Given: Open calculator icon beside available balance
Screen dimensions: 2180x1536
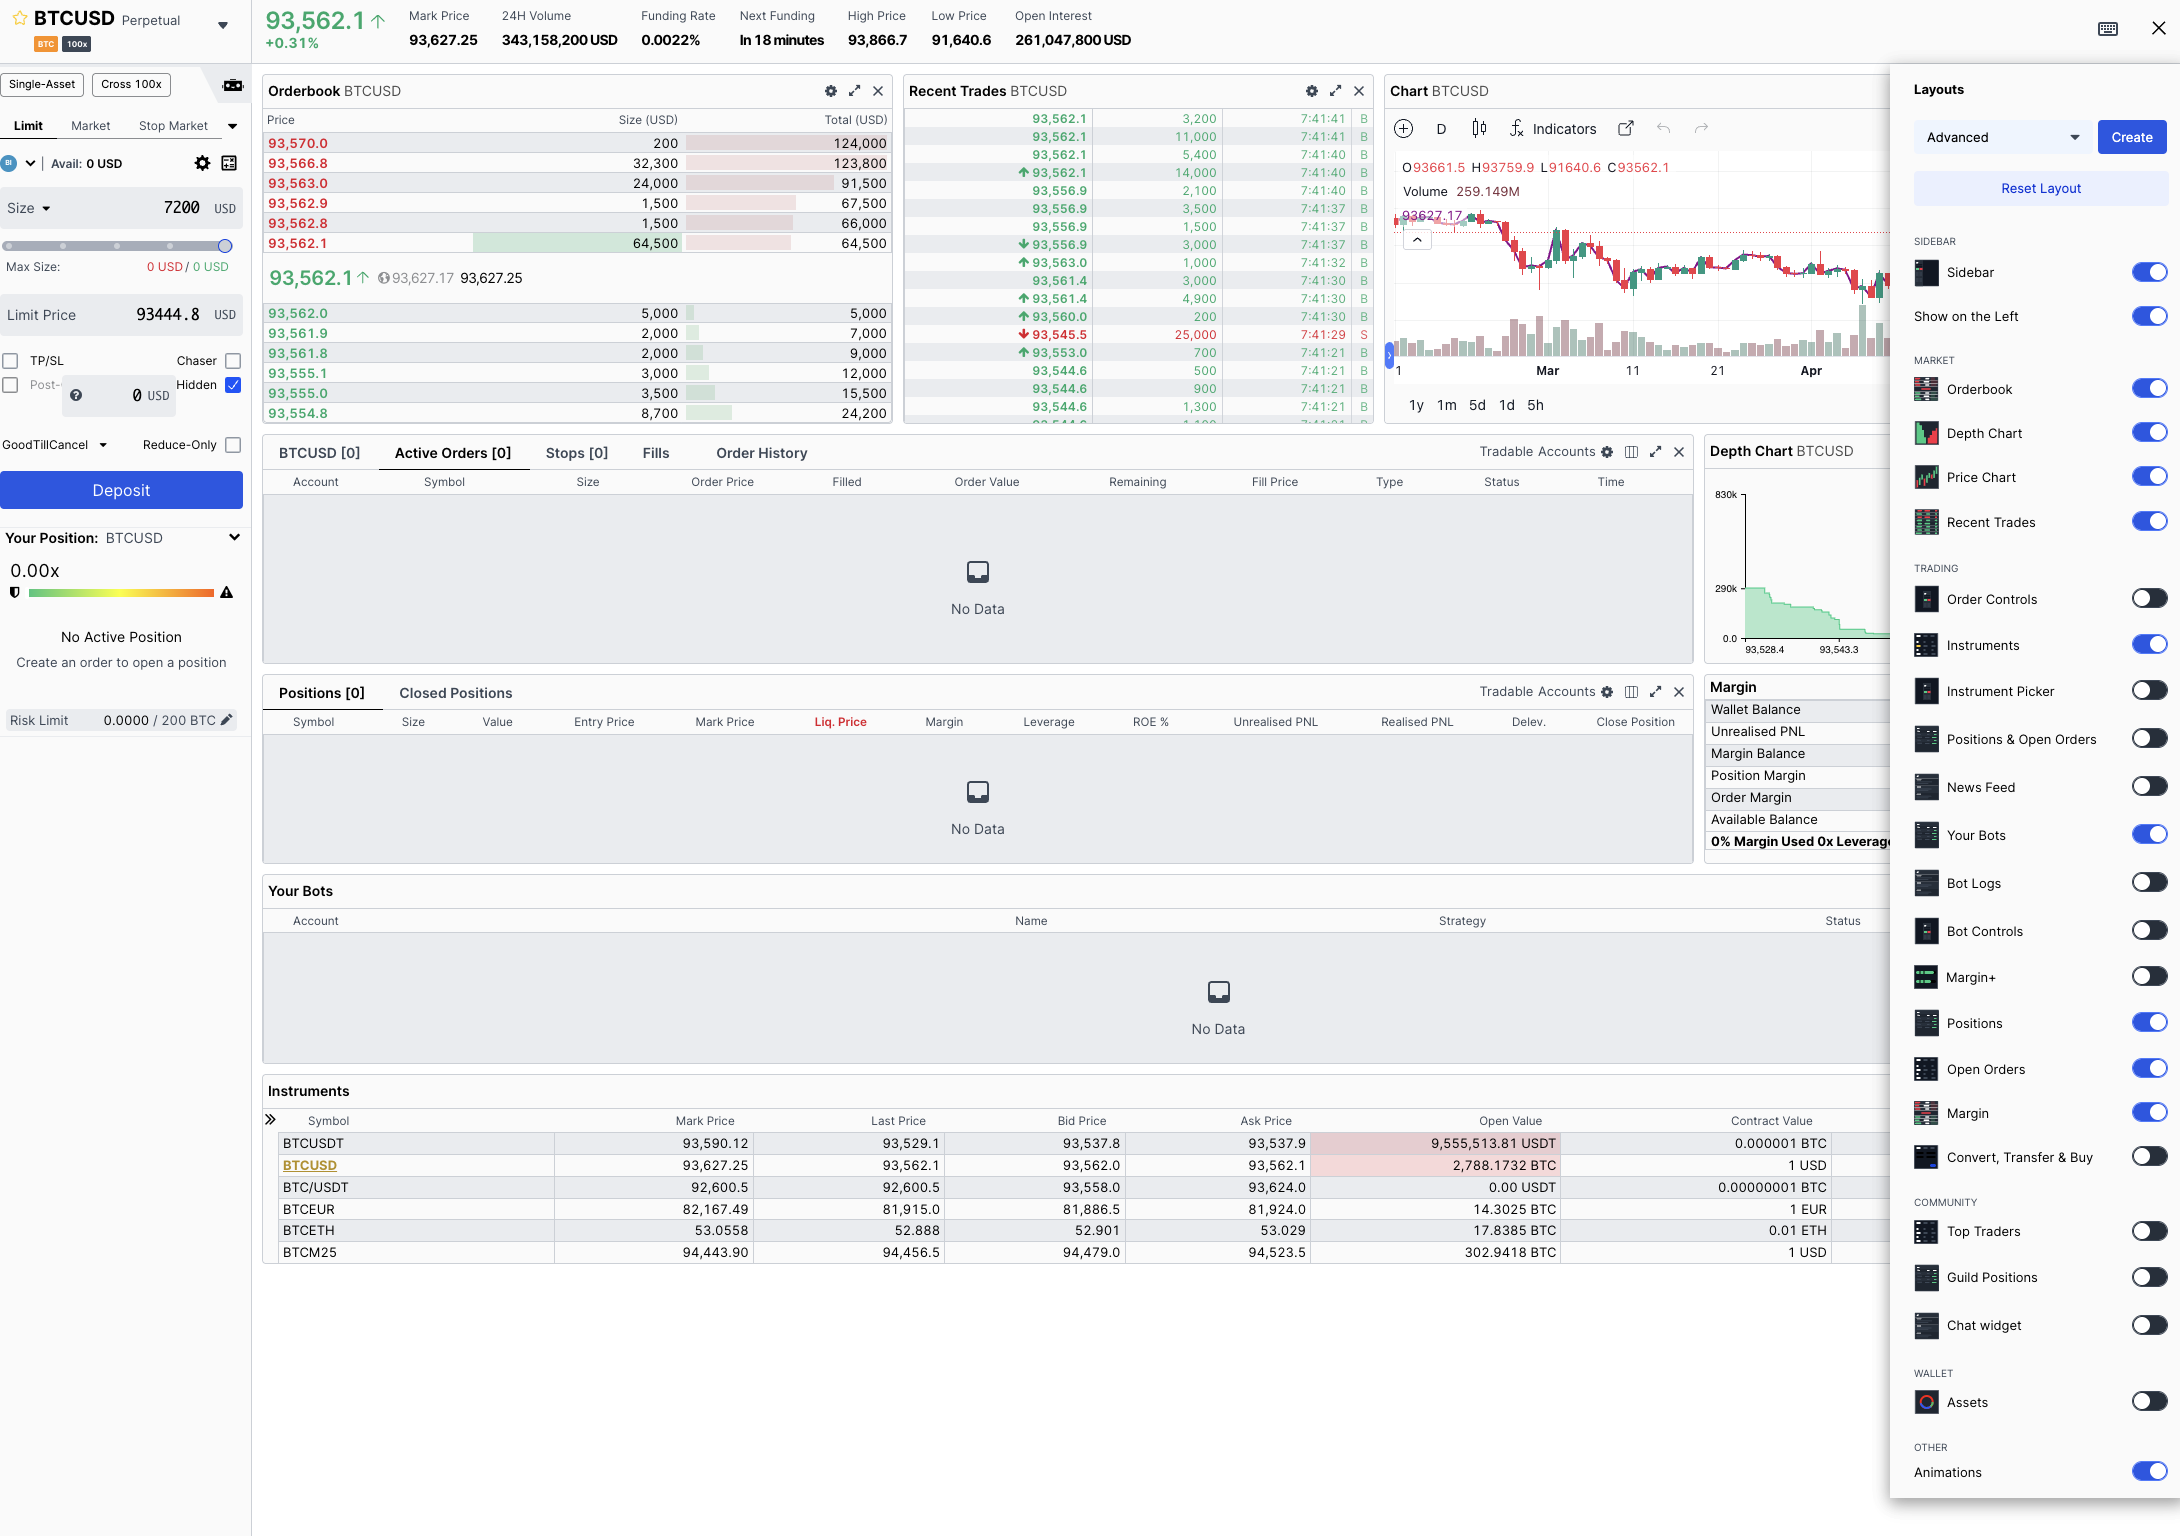Looking at the screenshot, I should pos(229,163).
